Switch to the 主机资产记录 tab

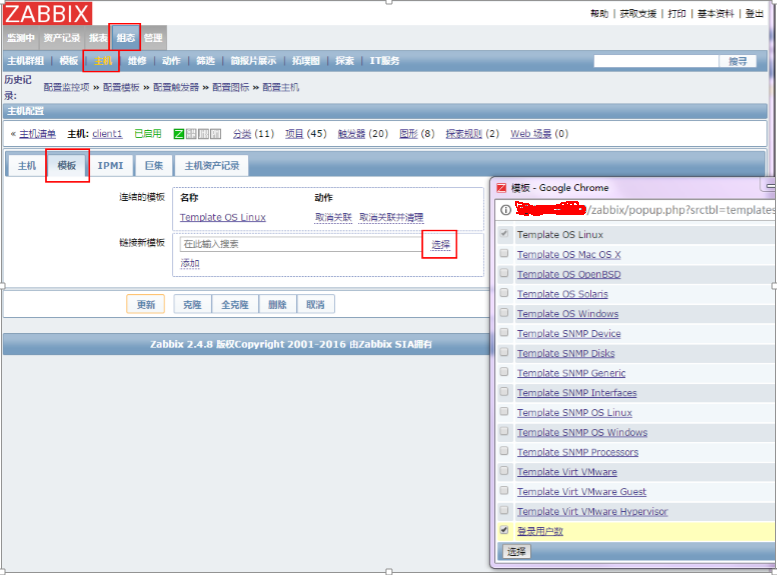click(x=212, y=166)
